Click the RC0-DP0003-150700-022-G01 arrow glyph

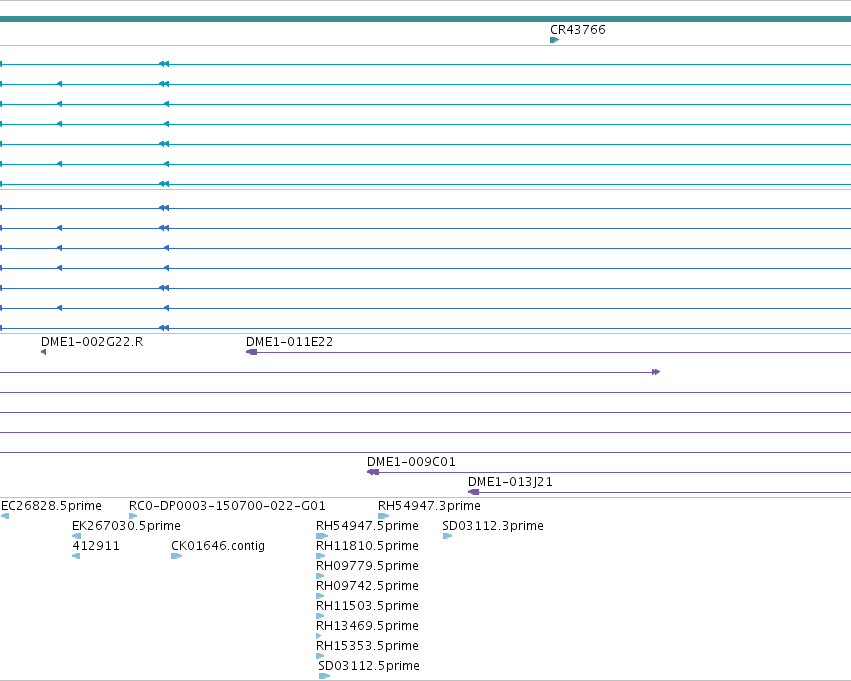(133, 516)
